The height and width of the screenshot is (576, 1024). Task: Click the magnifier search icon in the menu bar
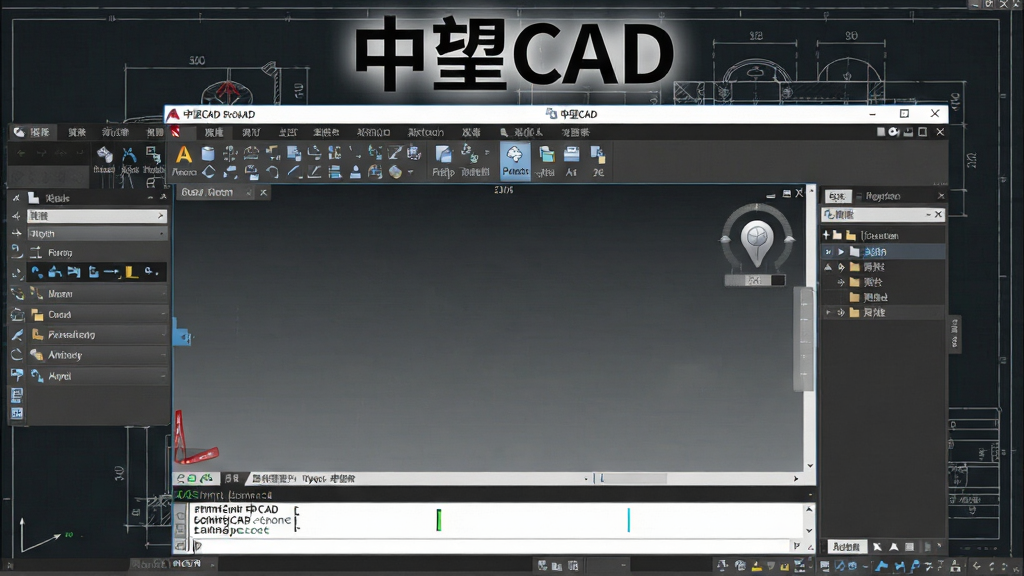click(x=504, y=133)
